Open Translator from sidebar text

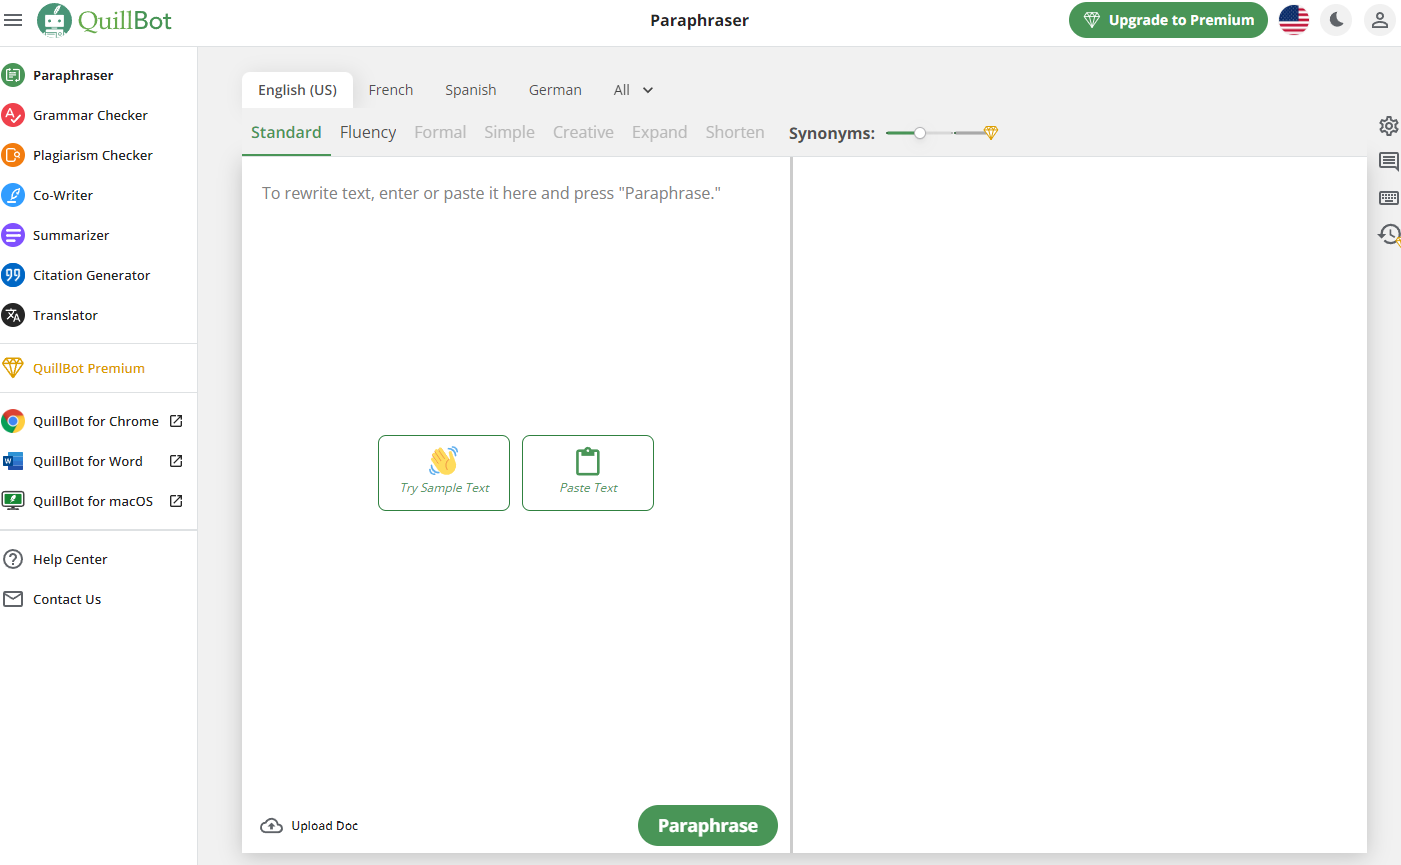[65, 315]
